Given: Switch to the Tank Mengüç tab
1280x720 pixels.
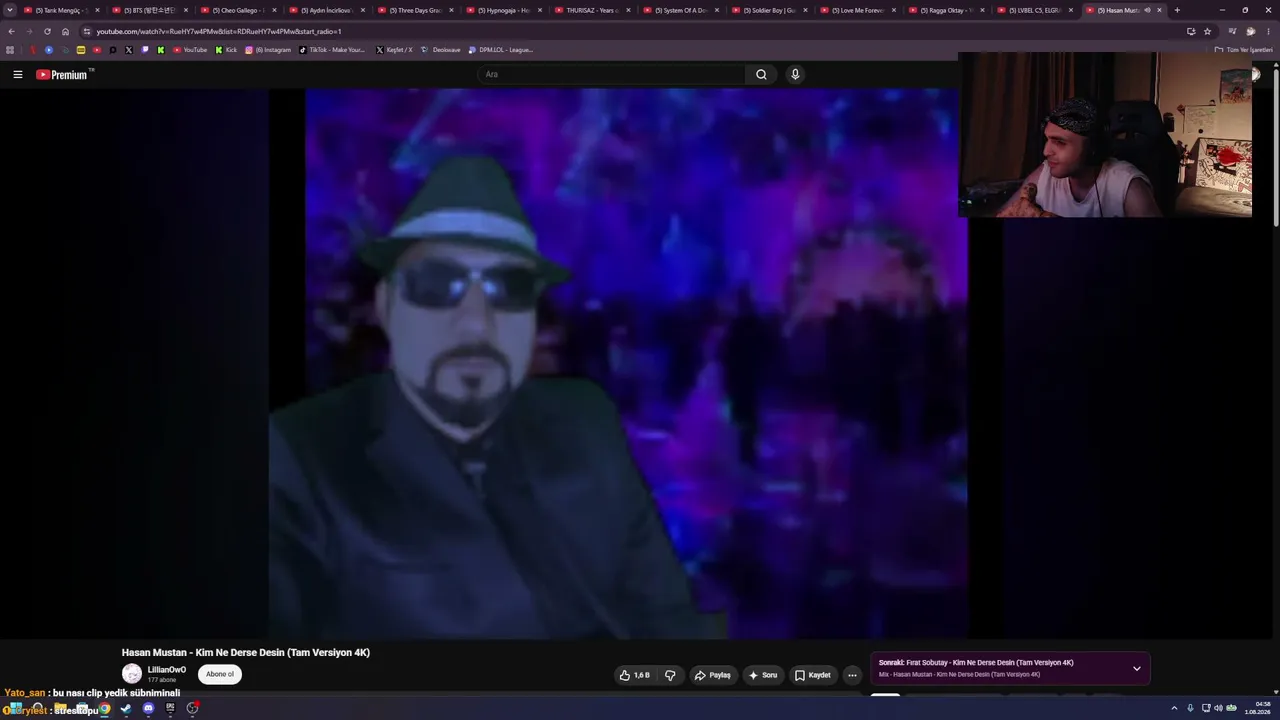Looking at the screenshot, I should click(x=60, y=10).
